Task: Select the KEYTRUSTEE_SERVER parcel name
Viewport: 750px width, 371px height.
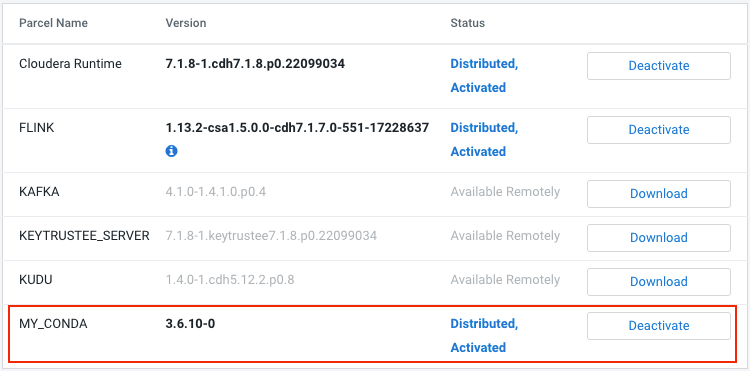Action: pyautogui.click(x=84, y=236)
